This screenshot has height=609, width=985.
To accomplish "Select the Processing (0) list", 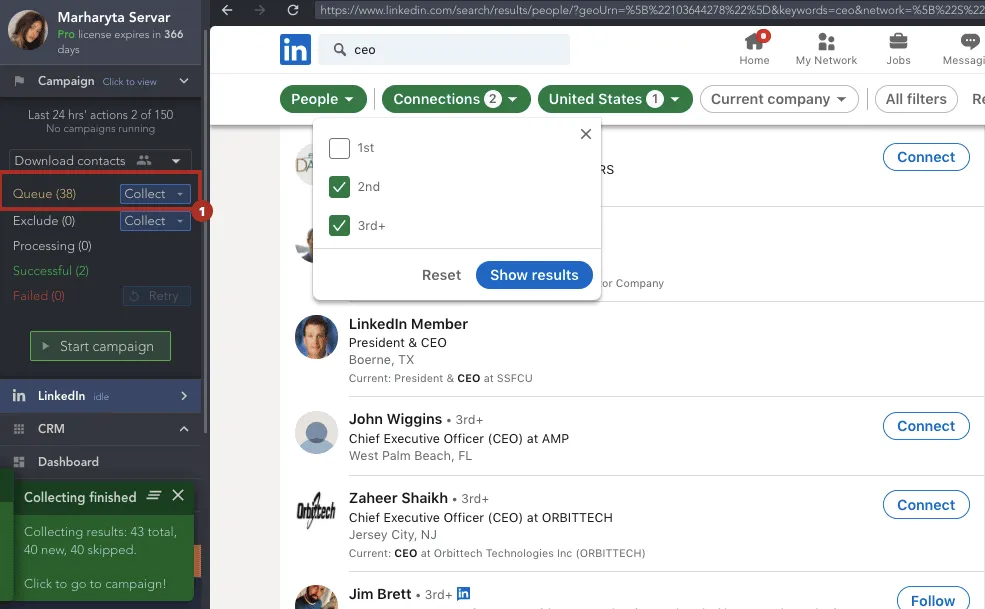I will [52, 246].
